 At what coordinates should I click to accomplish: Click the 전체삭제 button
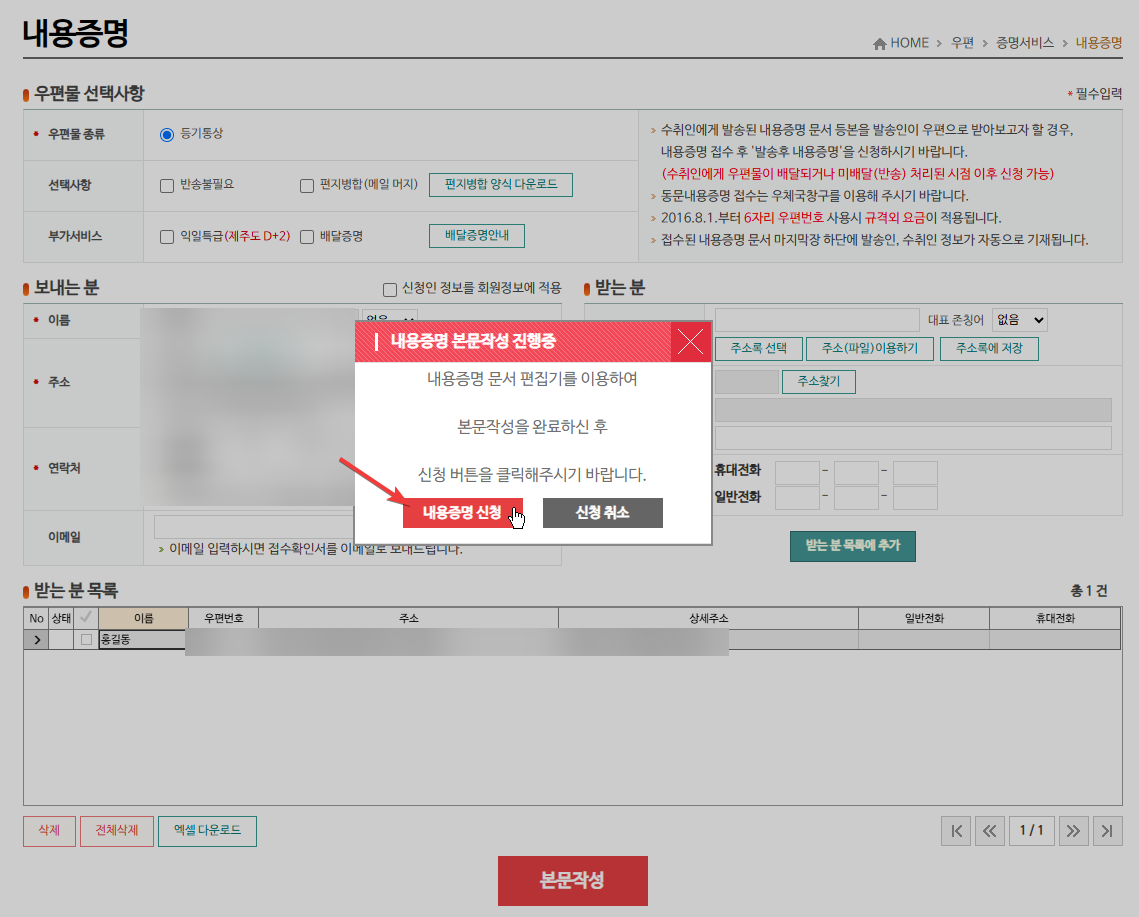point(117,831)
